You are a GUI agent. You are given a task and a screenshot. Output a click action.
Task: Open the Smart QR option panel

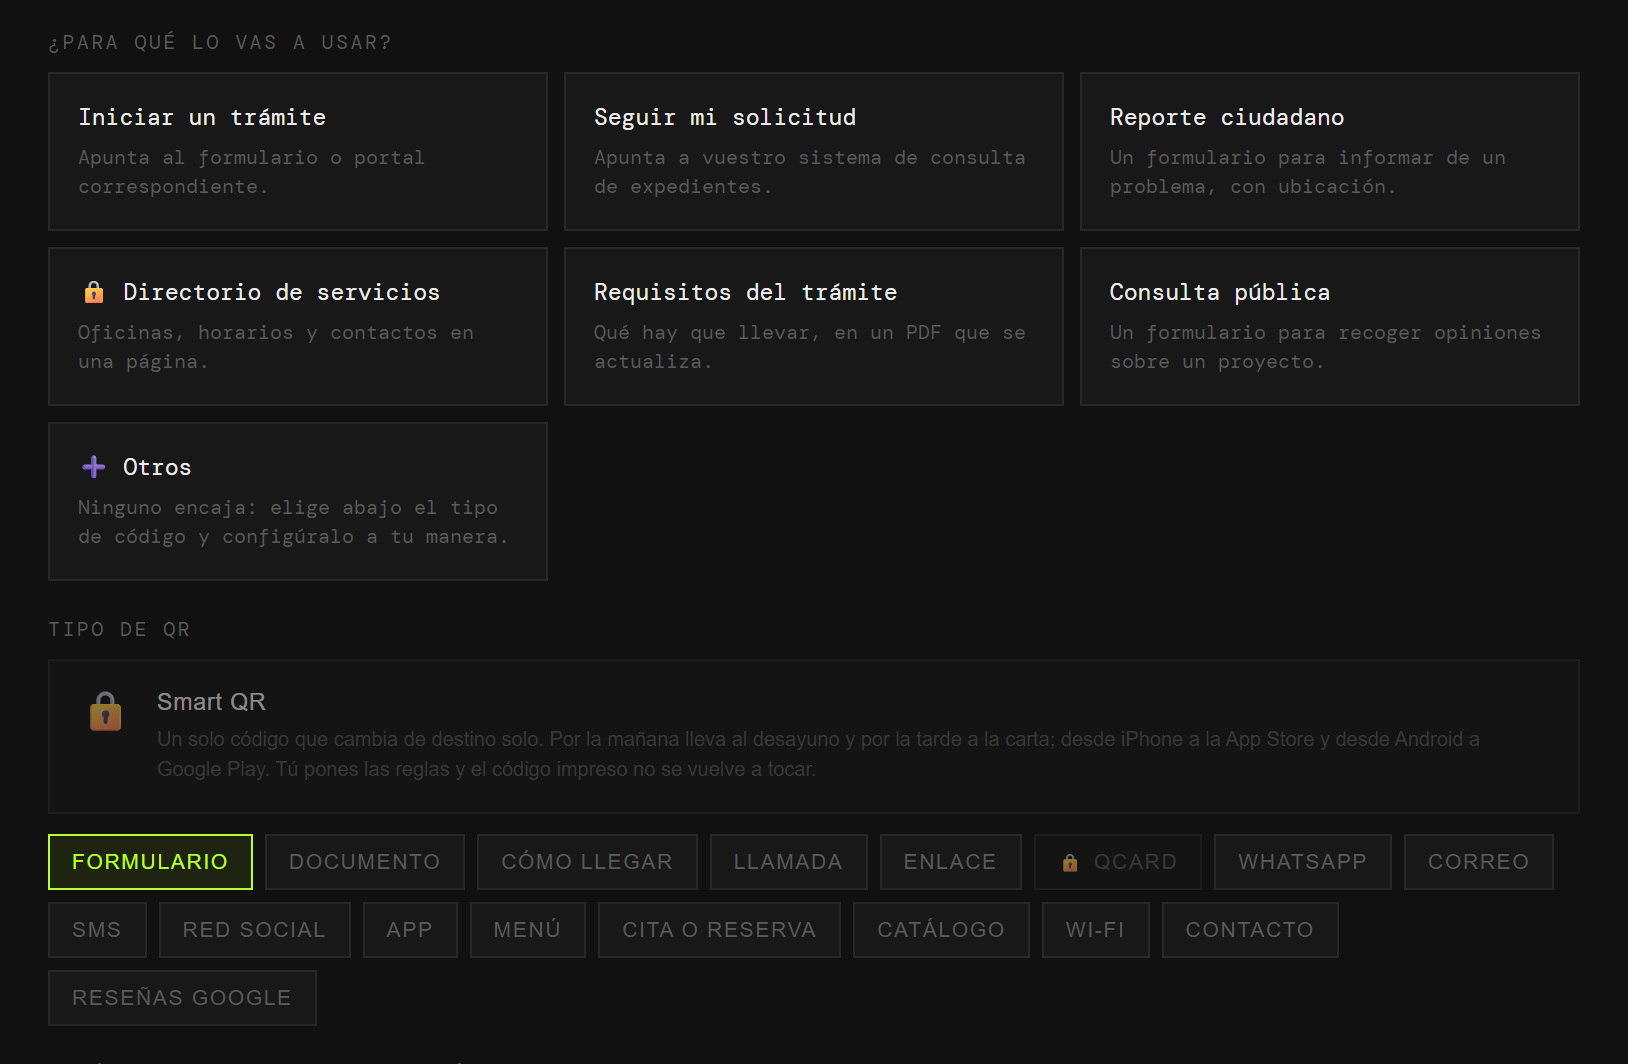tap(814, 736)
